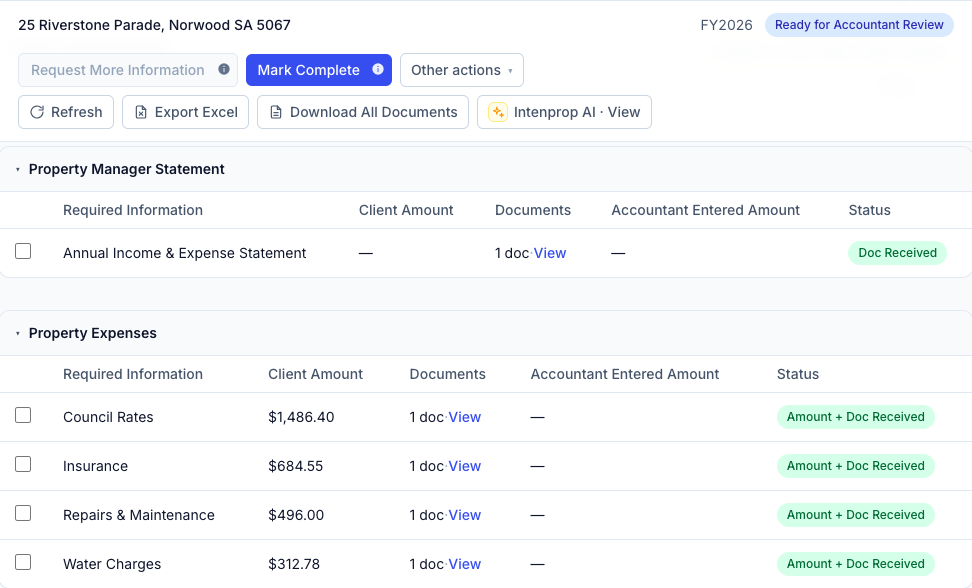Open Intenprop AI · View
The image size is (972, 588).
564,112
